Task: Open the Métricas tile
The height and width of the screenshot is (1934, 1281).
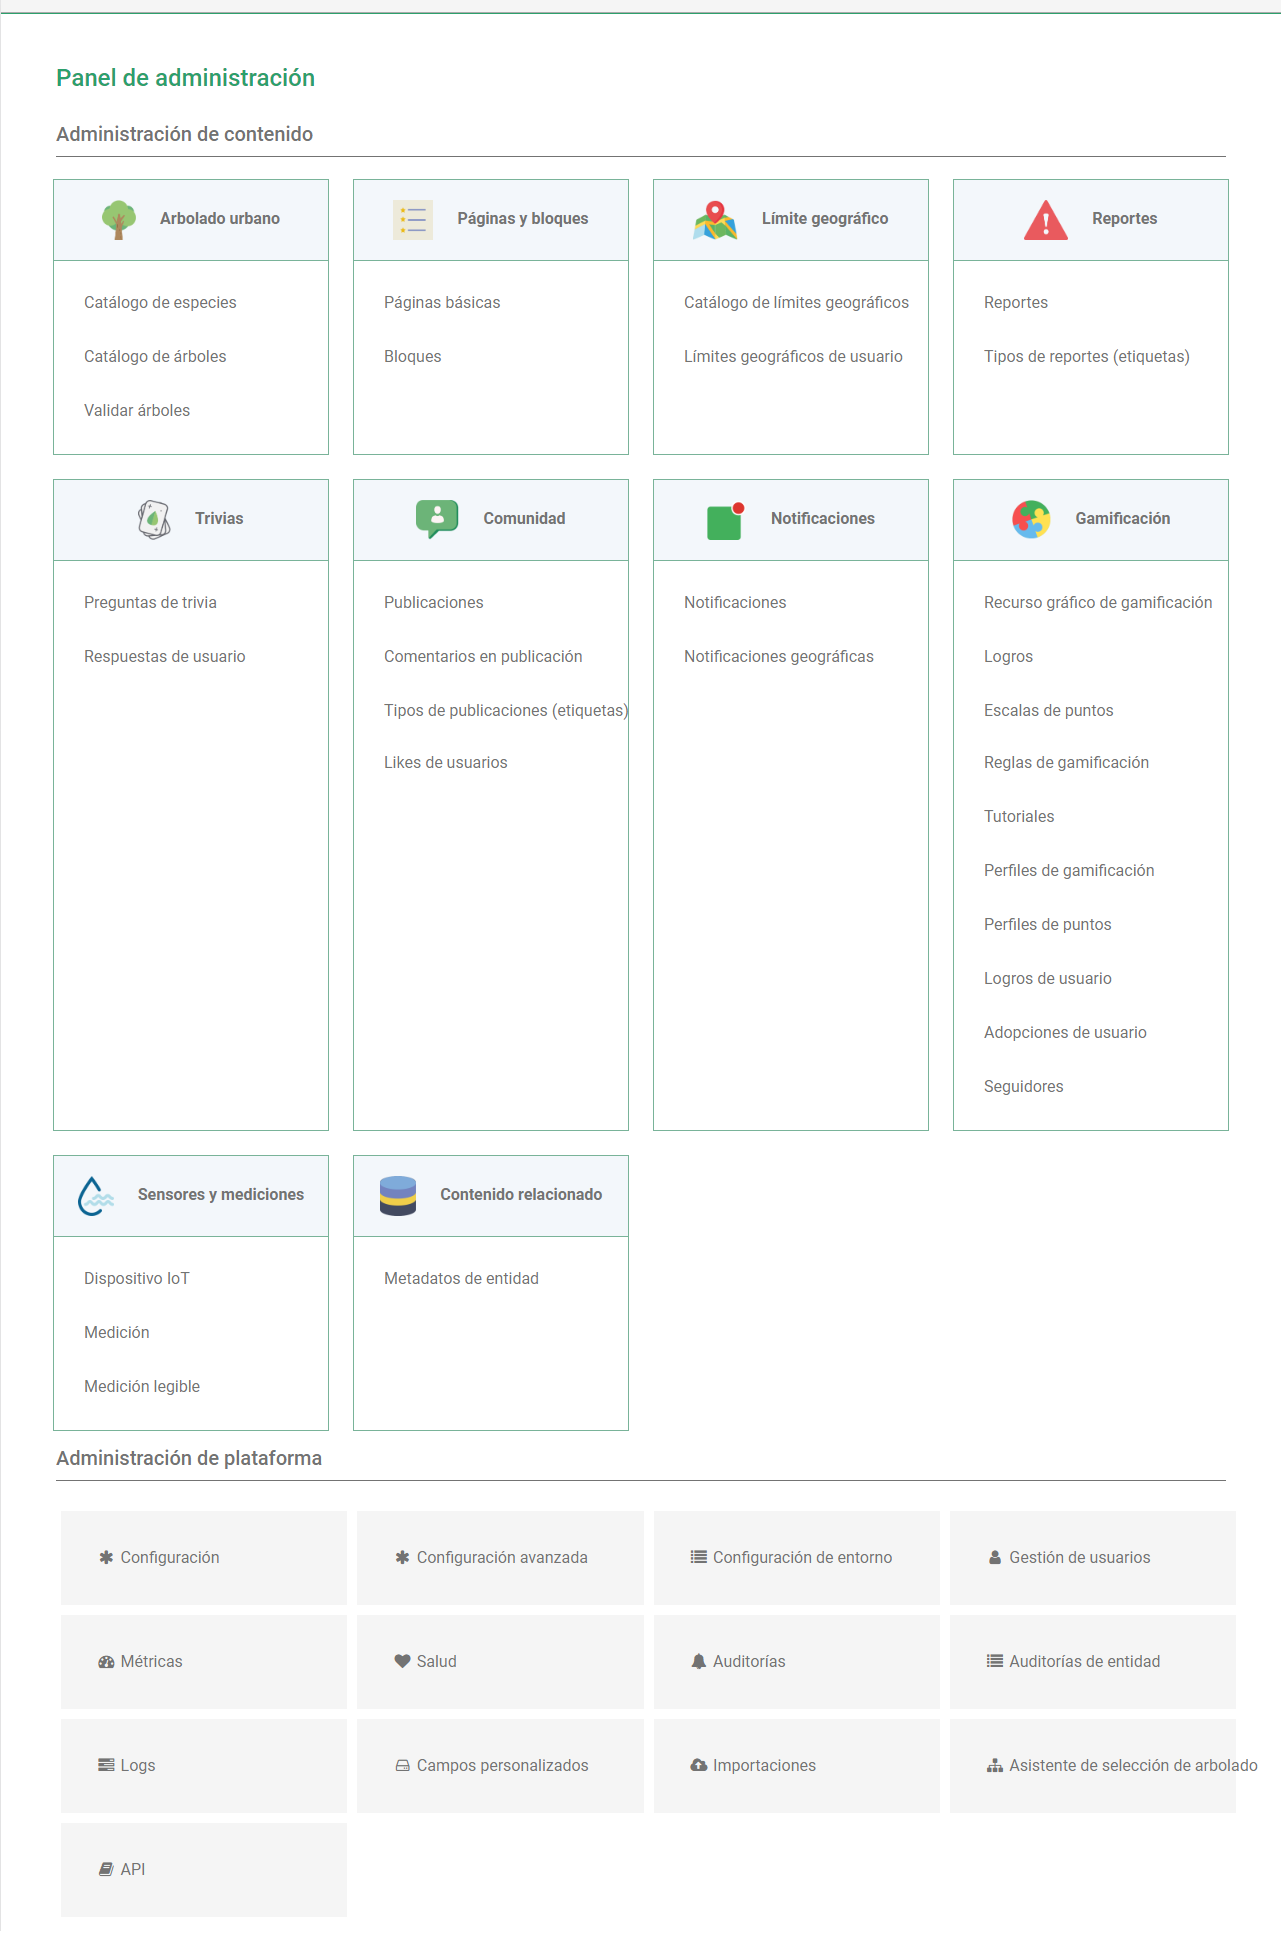Action: tap(204, 1661)
